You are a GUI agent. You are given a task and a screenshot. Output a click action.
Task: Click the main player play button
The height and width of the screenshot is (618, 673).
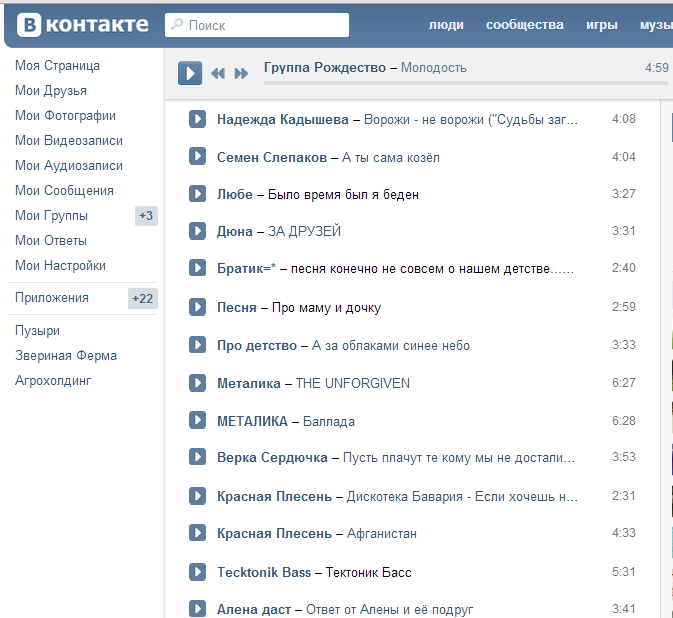[x=190, y=72]
